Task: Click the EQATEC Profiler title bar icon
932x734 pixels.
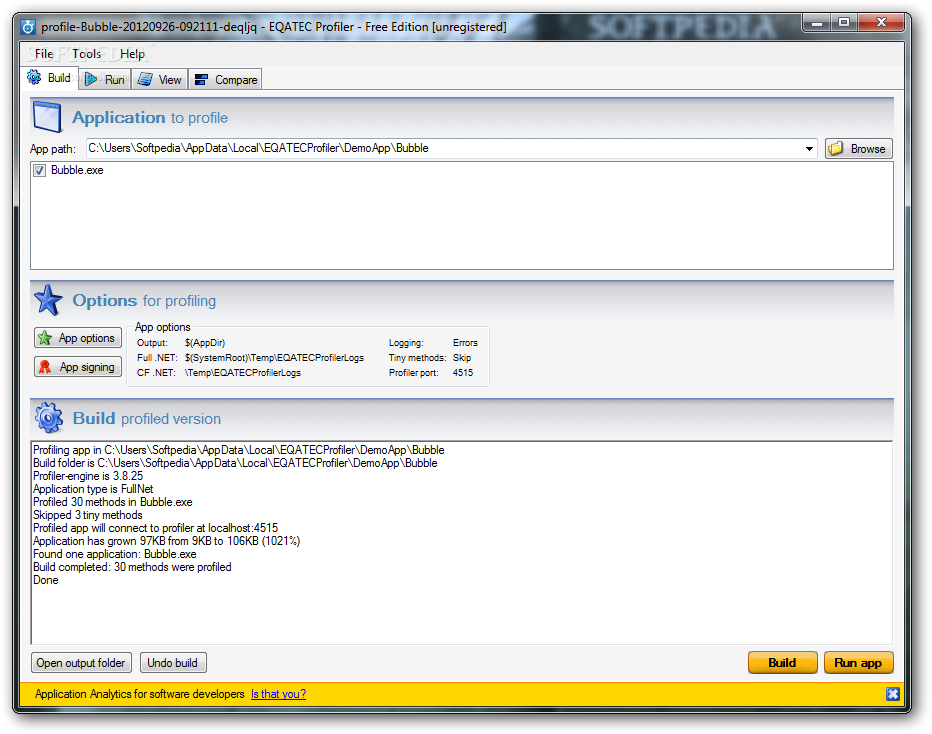Action: pos(28,27)
